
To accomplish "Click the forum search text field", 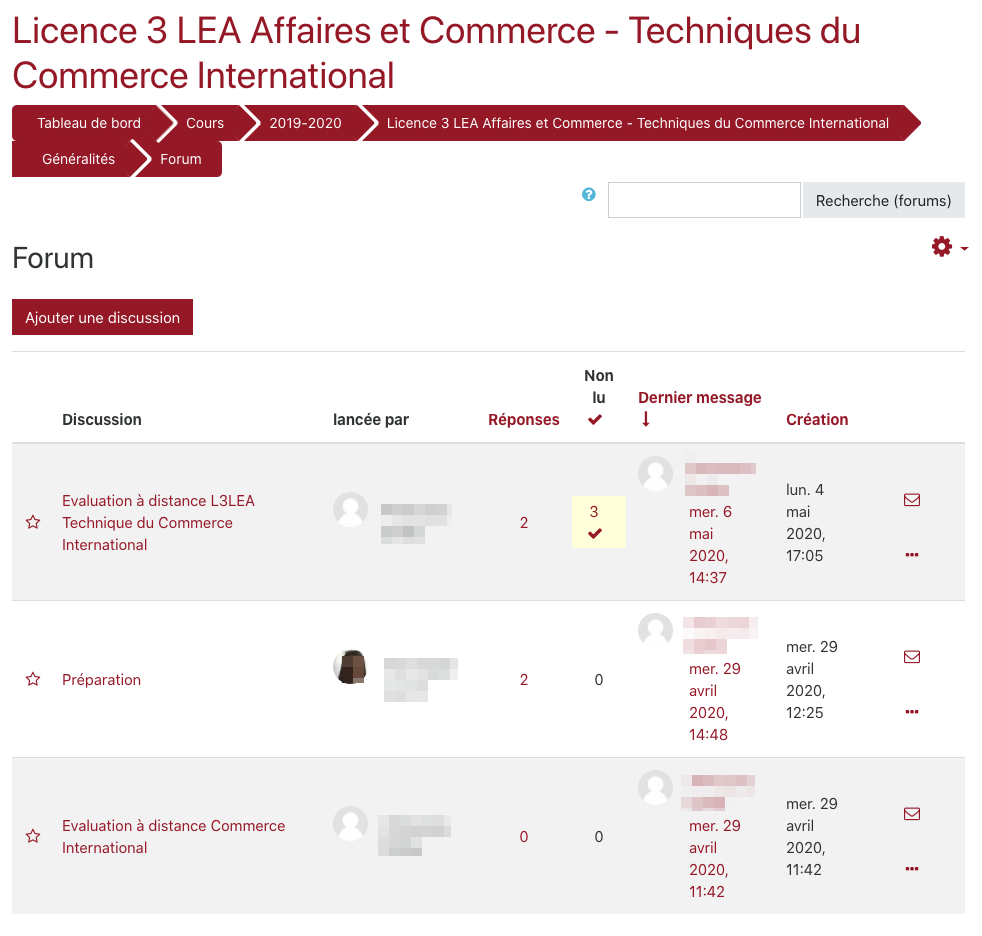I will point(704,200).
